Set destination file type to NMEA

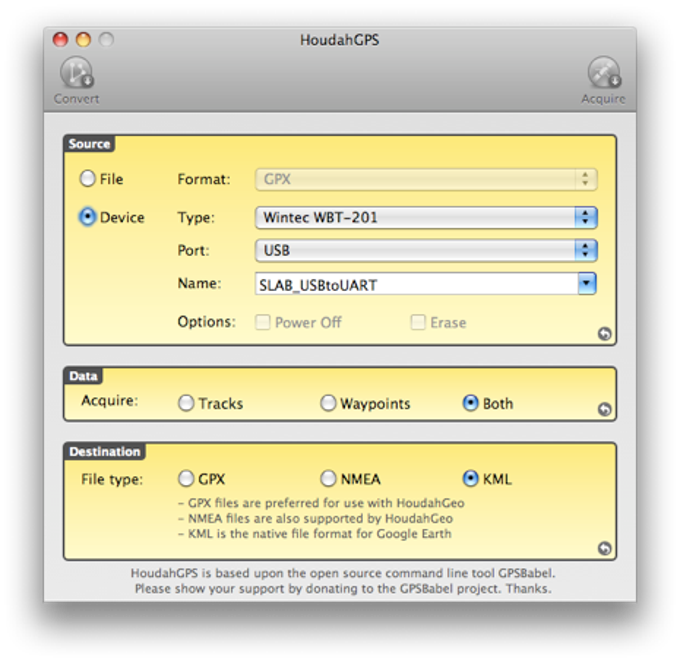(x=328, y=479)
